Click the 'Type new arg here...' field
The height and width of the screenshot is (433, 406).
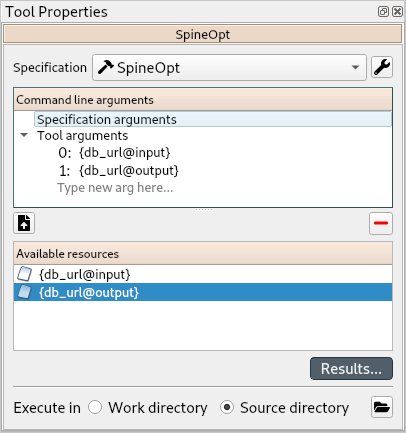[x=115, y=188]
